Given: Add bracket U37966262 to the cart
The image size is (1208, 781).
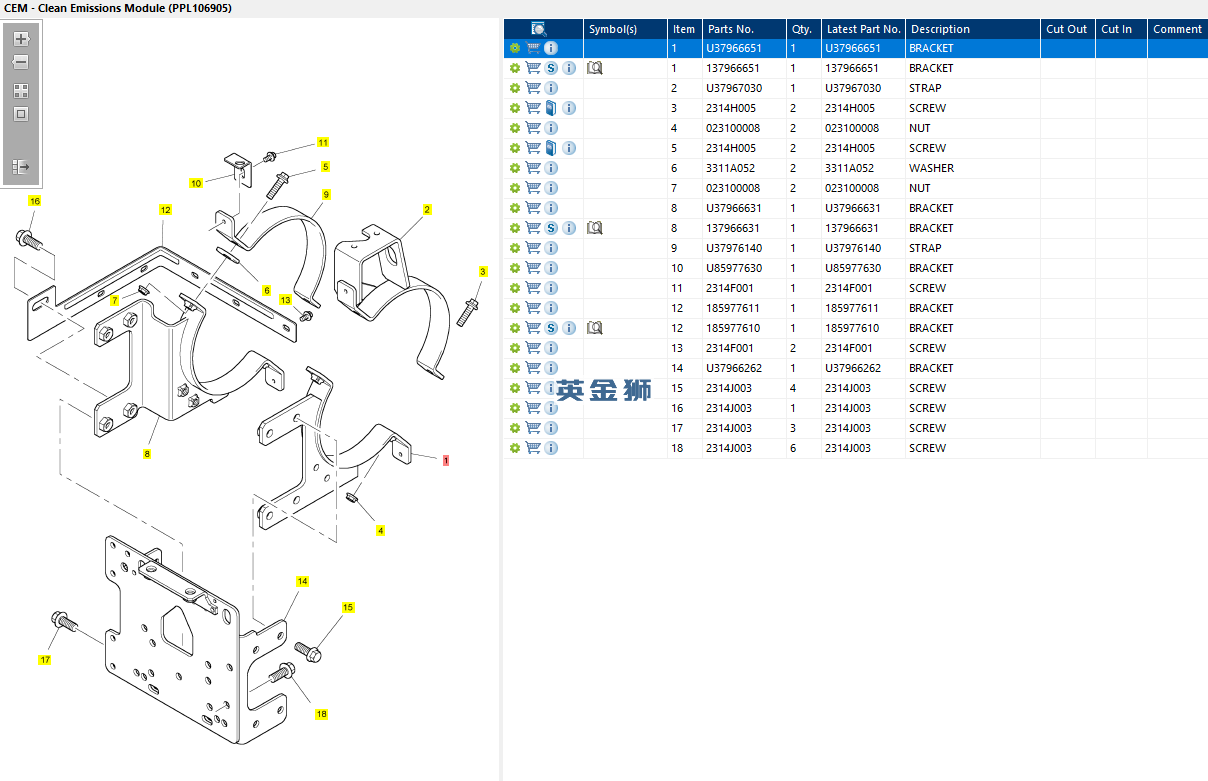Looking at the screenshot, I should pyautogui.click(x=533, y=368).
